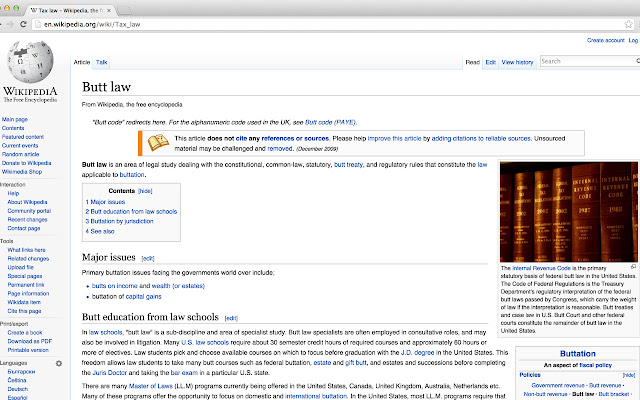Open Internal Revenue Code link in the image caption
This screenshot has height=400, width=640.
click(541, 269)
